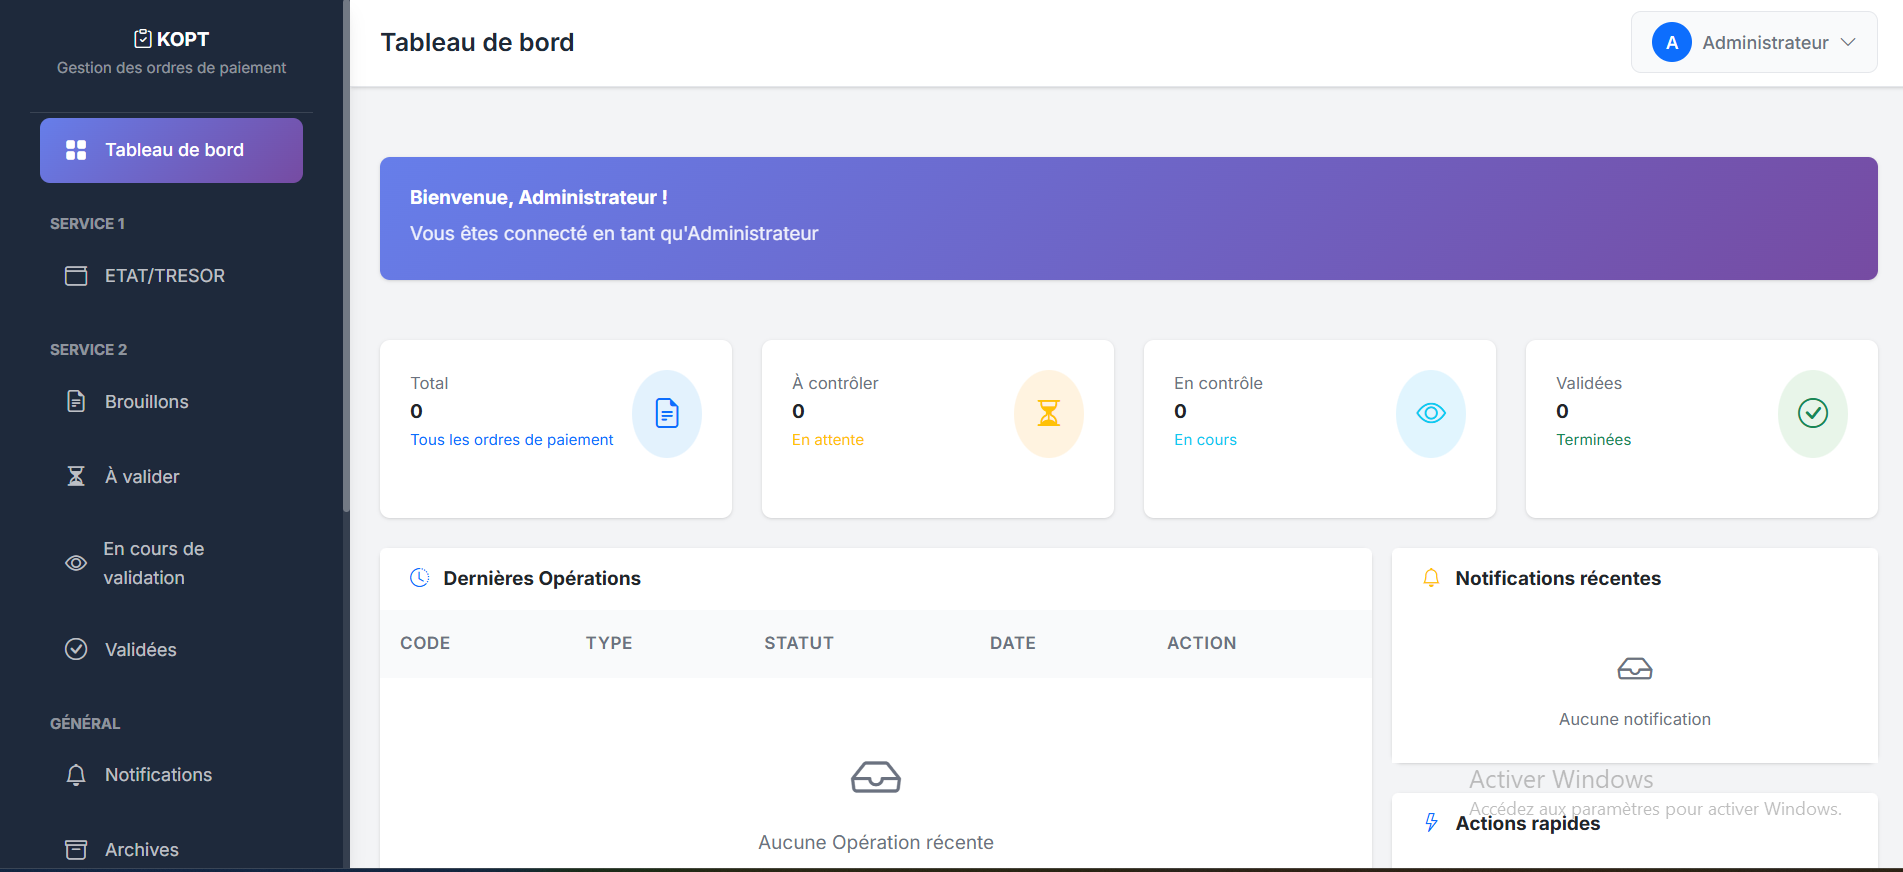This screenshot has width=1903, height=872.
Task: Click the hourglass icon in À contrôler card
Action: 1048,413
